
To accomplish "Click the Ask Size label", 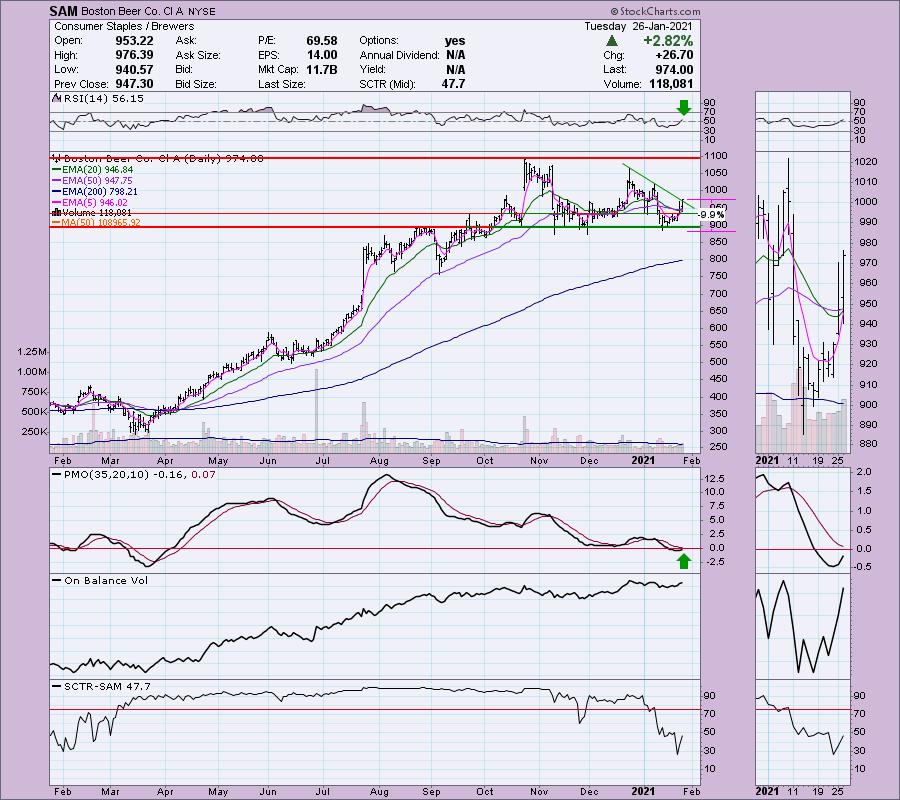I will click(x=198, y=55).
